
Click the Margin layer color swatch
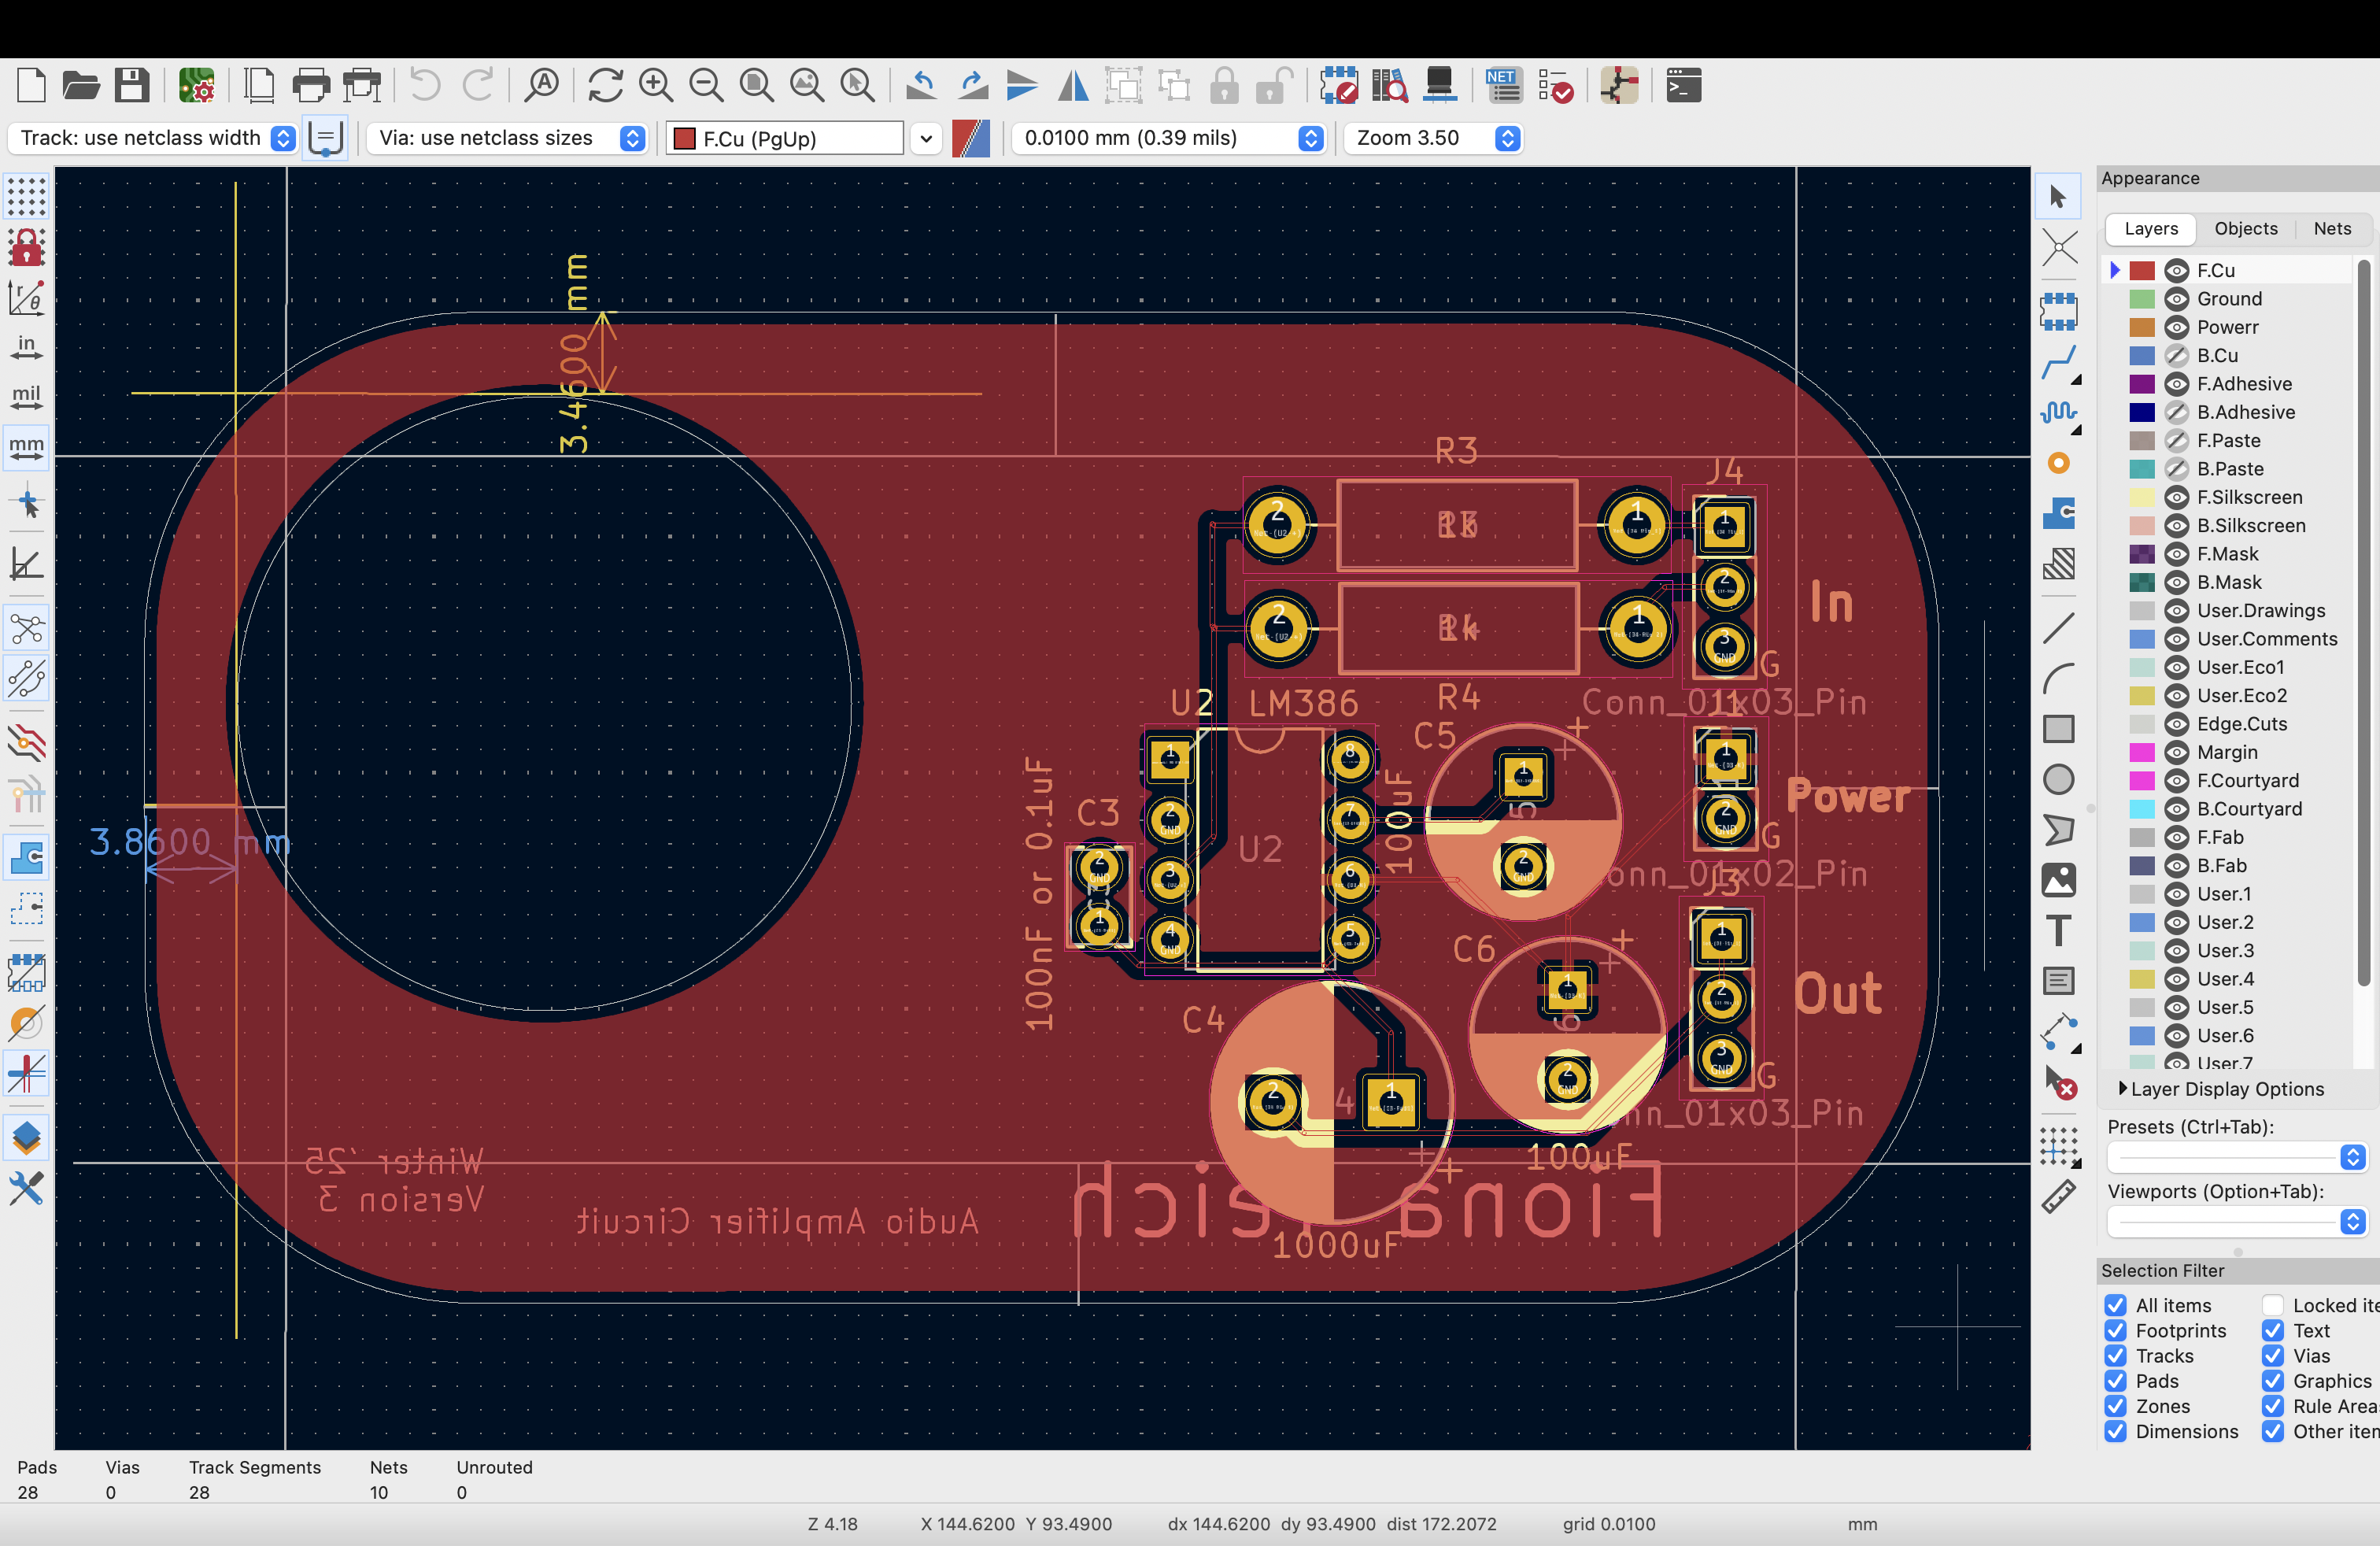[x=2141, y=752]
